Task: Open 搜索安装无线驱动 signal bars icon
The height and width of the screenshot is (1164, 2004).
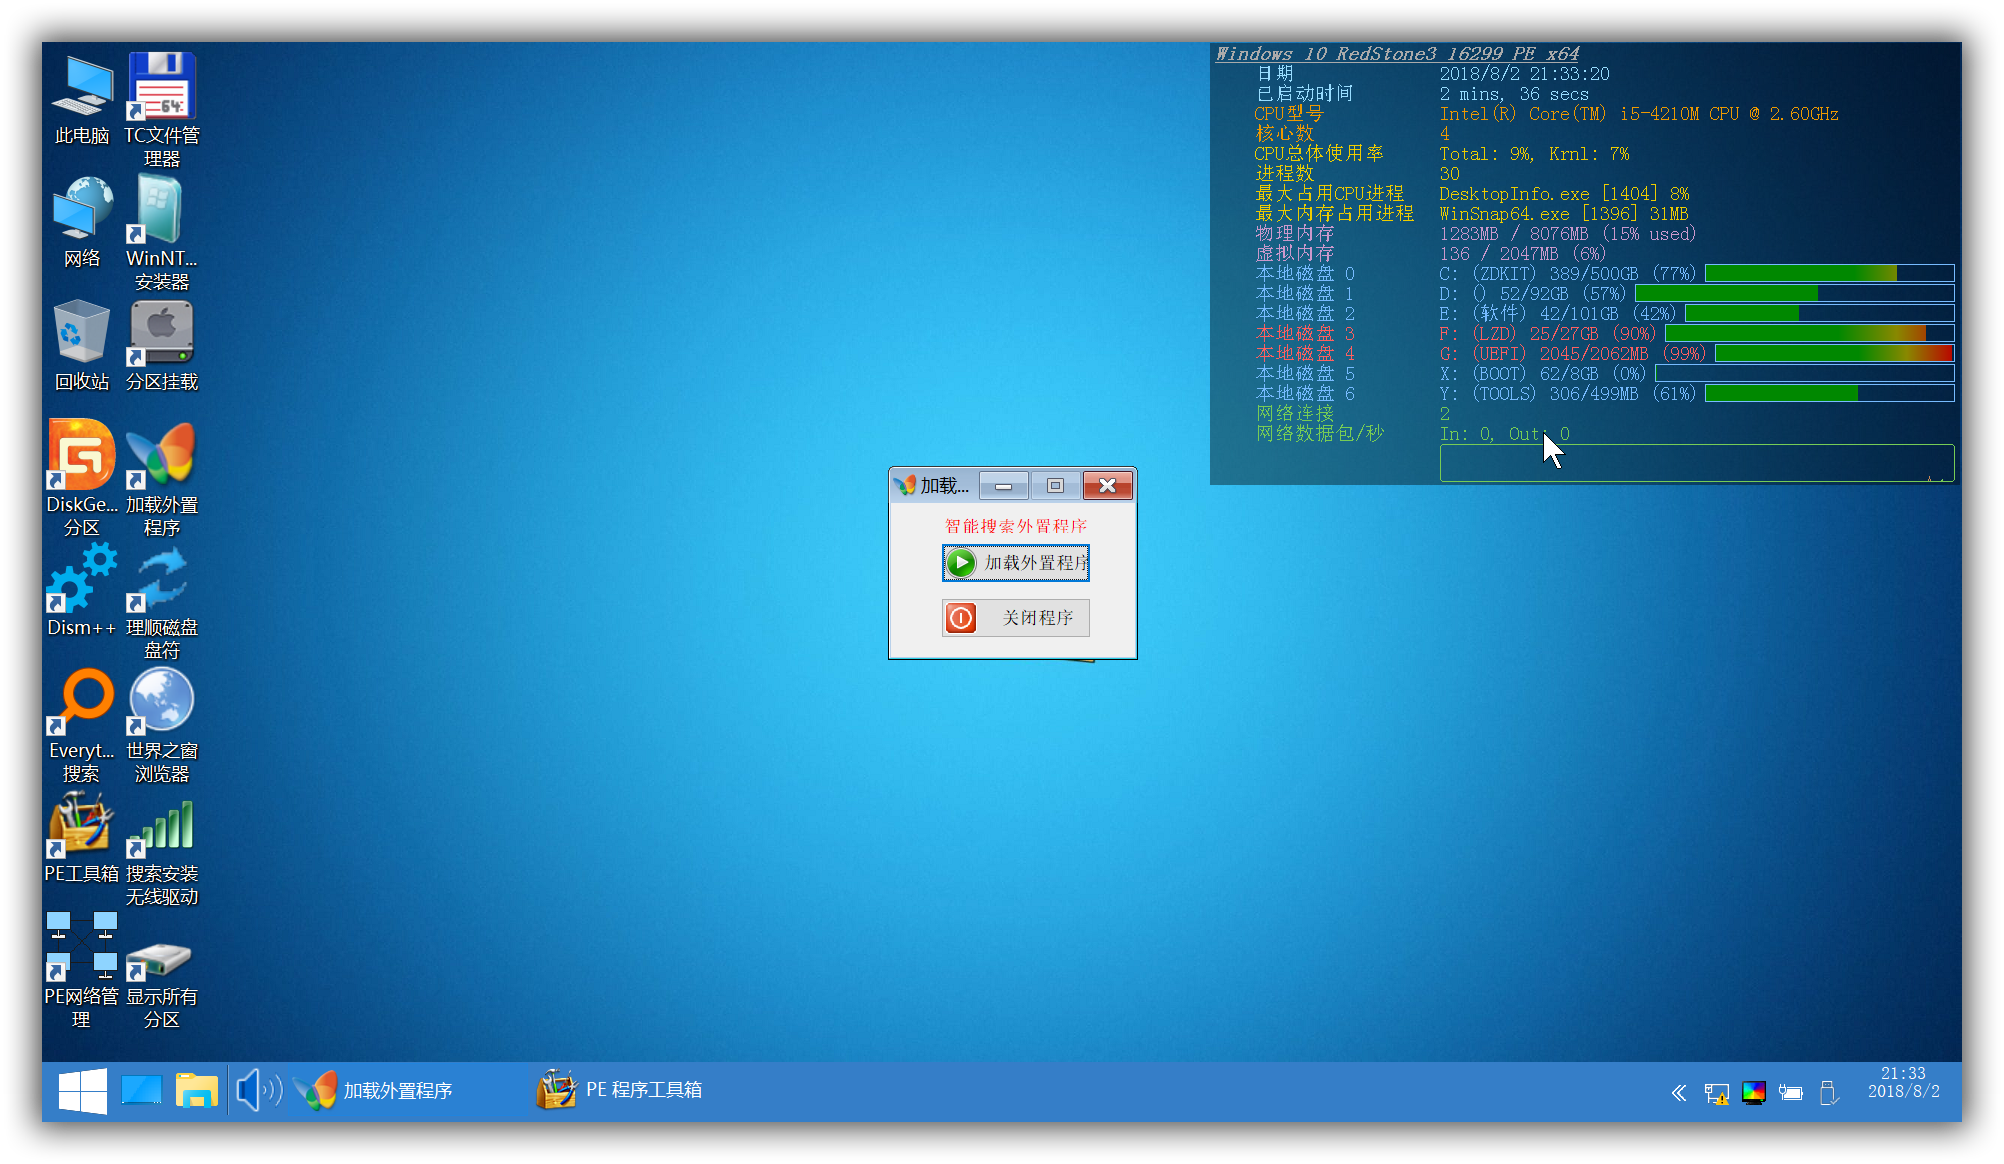Action: pos(162,826)
